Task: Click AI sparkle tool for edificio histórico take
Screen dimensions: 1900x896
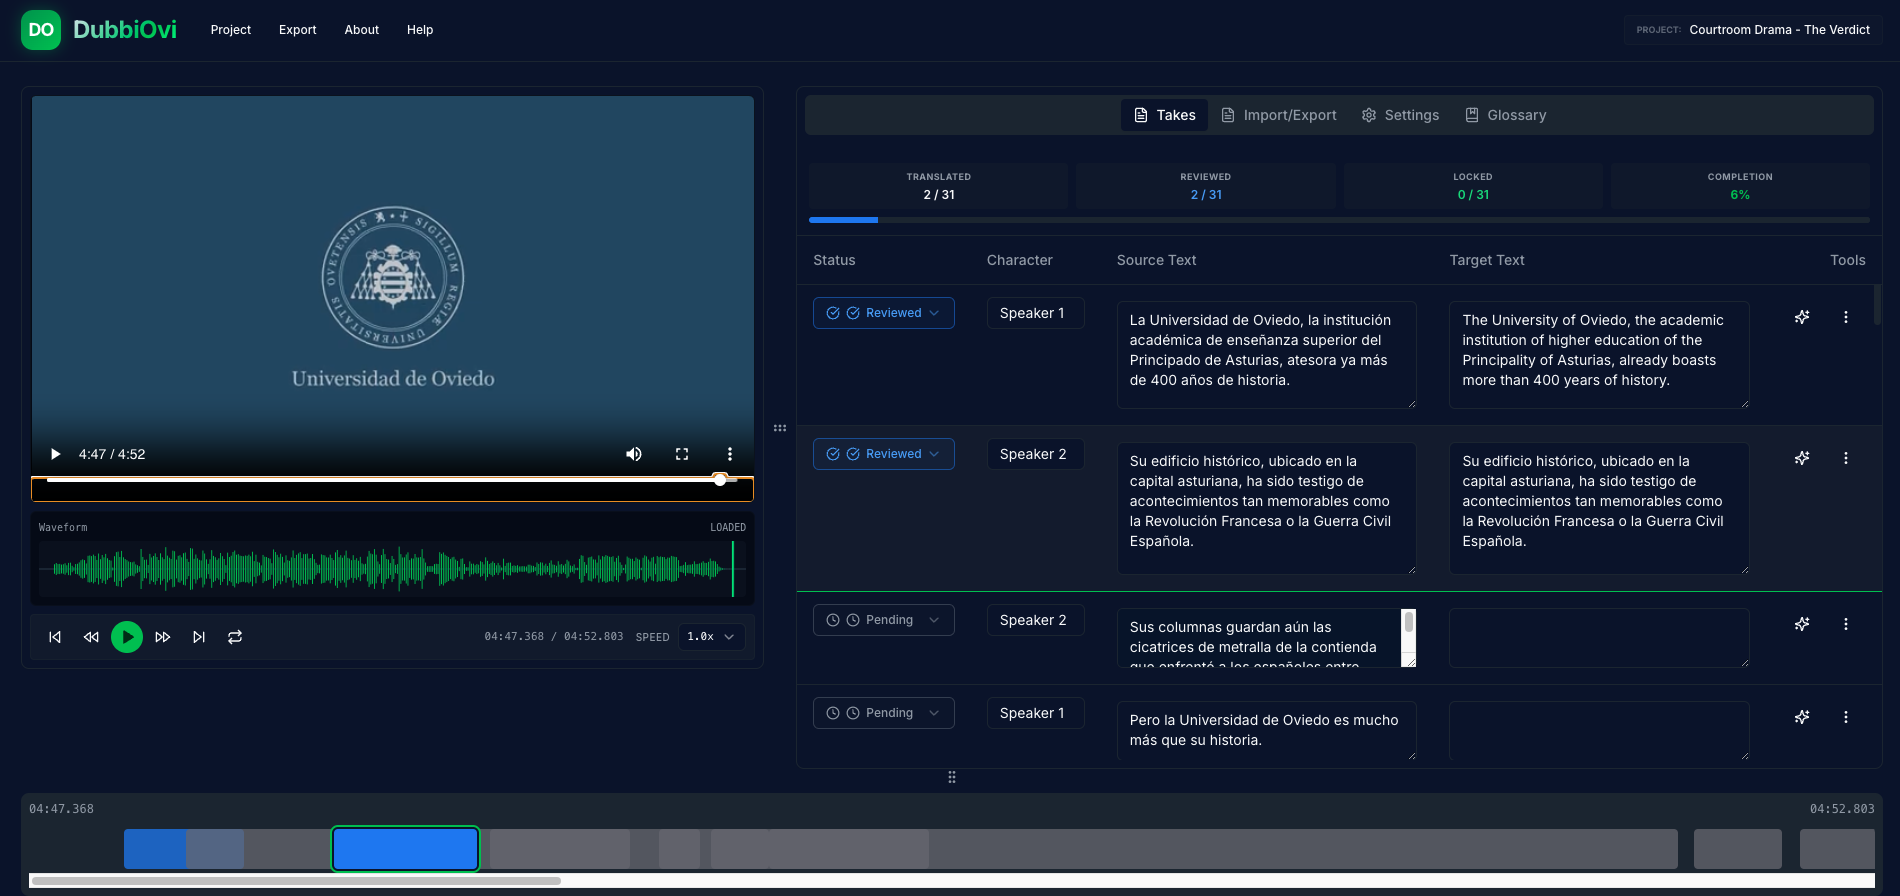Action: tap(1802, 458)
